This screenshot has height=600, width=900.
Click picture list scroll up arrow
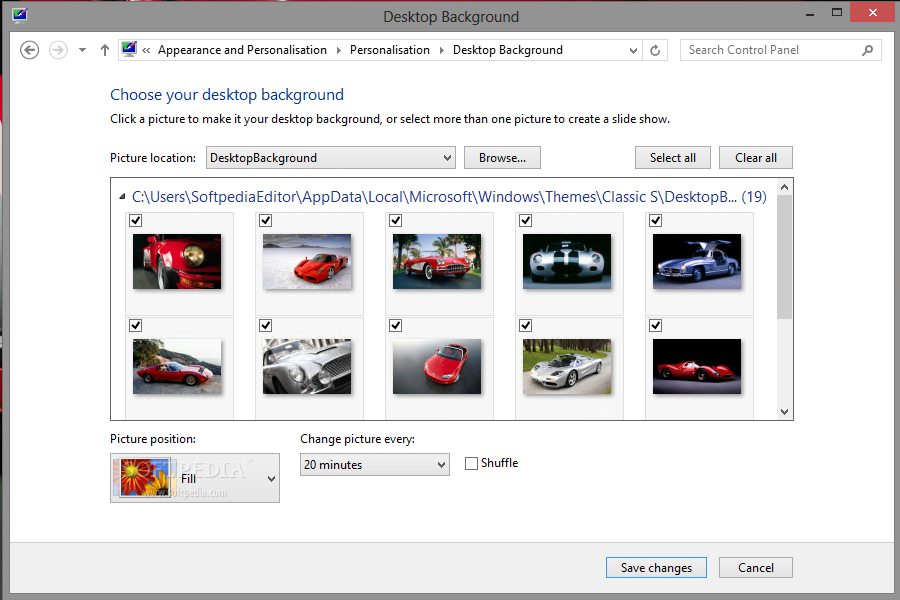click(785, 187)
